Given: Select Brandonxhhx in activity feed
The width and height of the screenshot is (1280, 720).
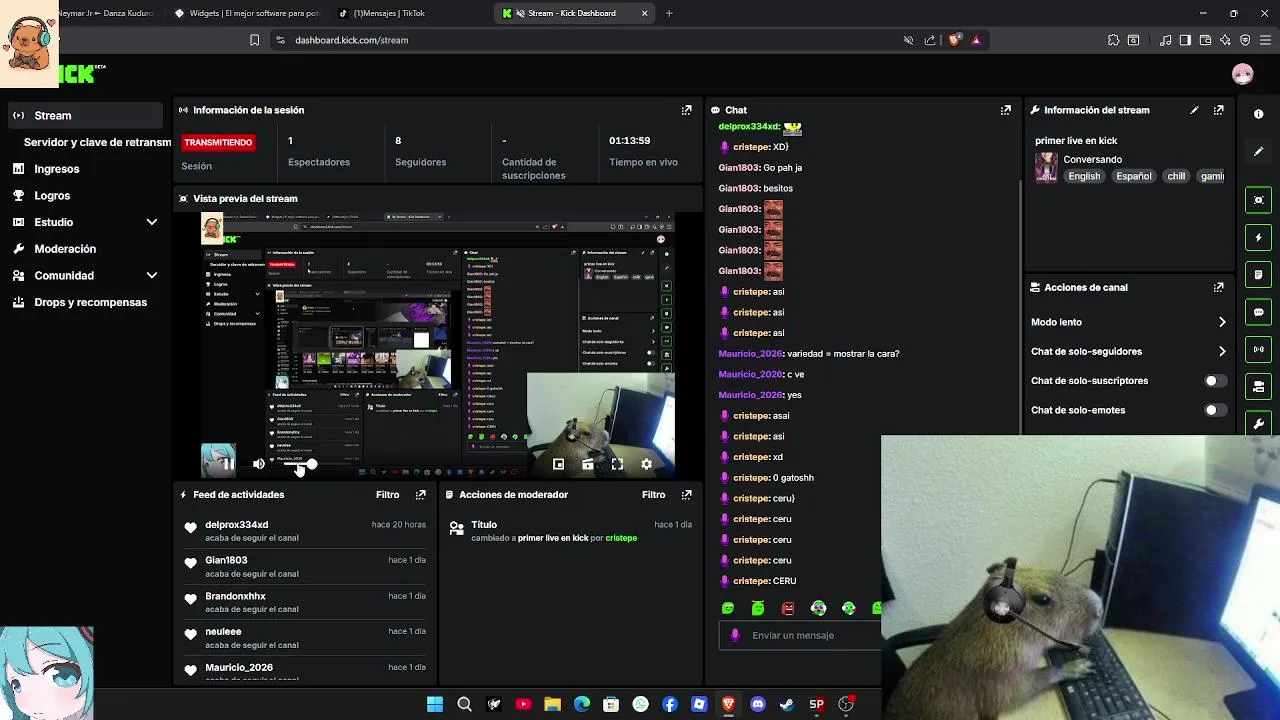Looking at the screenshot, I should point(235,596).
